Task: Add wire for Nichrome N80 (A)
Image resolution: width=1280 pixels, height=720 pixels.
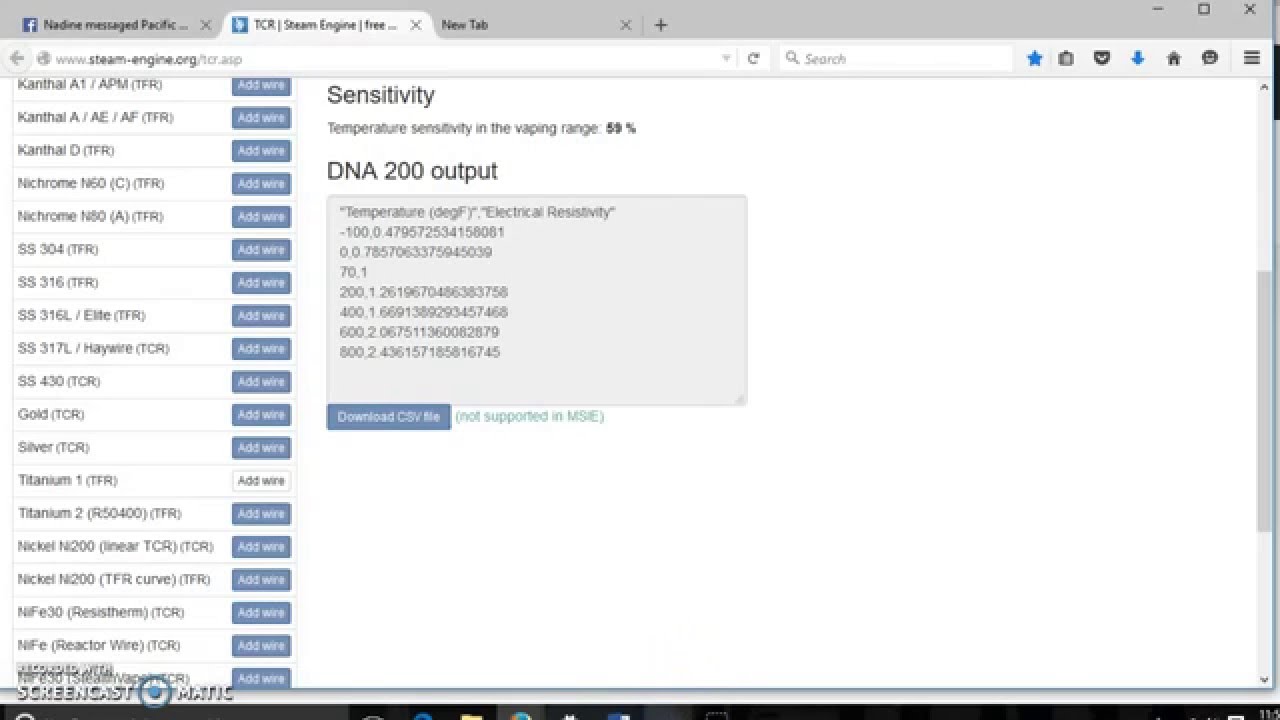Action: pyautogui.click(x=261, y=217)
